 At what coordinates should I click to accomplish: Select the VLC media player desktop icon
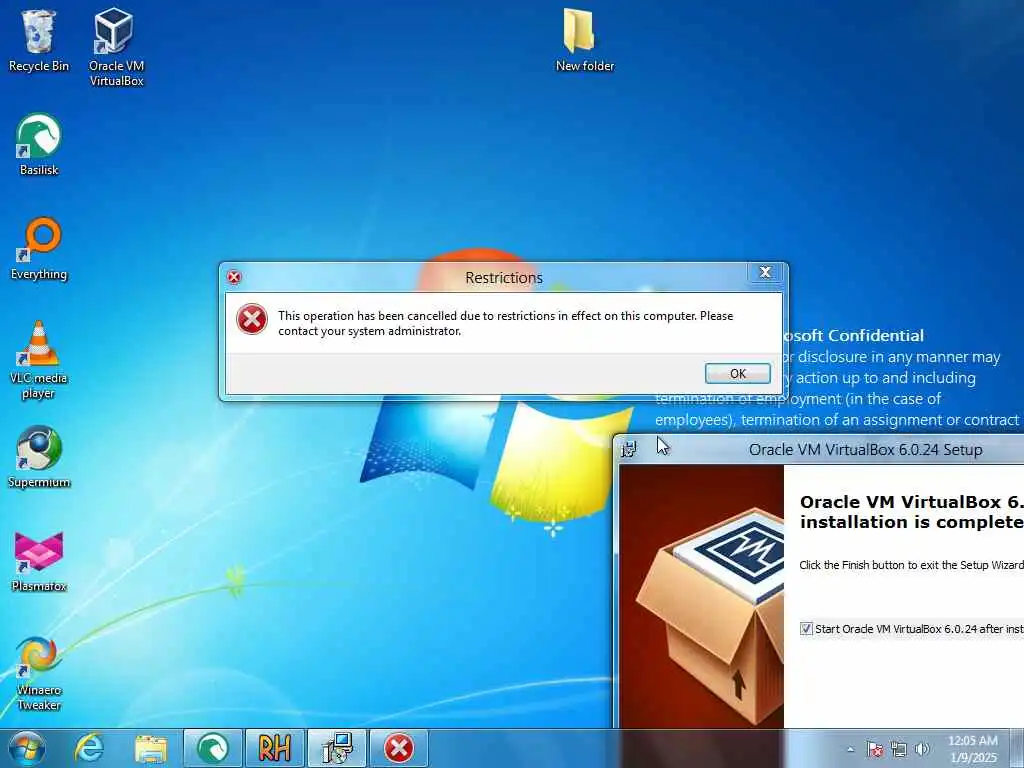[39, 360]
